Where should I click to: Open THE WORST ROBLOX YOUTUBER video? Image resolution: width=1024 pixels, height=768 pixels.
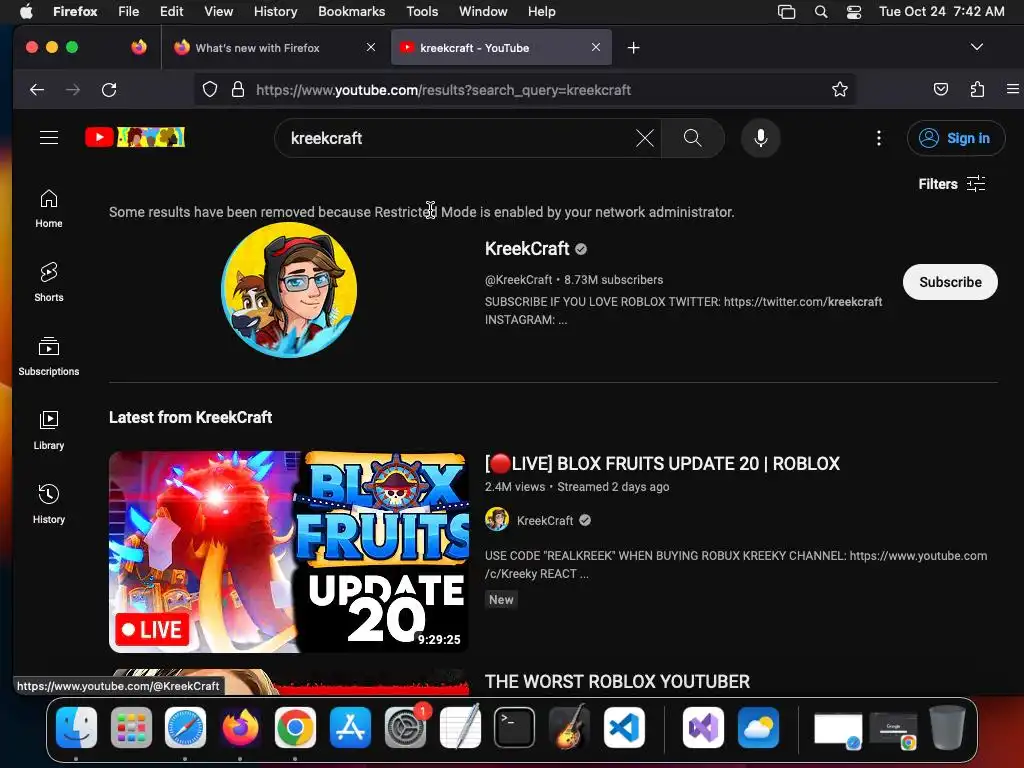pos(617,682)
